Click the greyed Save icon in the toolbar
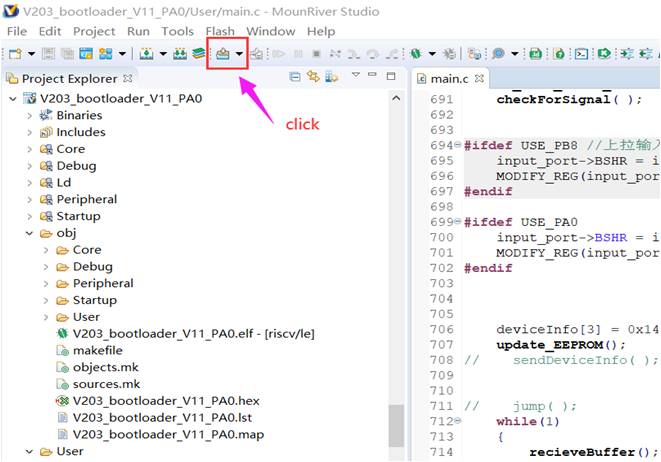The image size is (661, 462). [x=48, y=54]
